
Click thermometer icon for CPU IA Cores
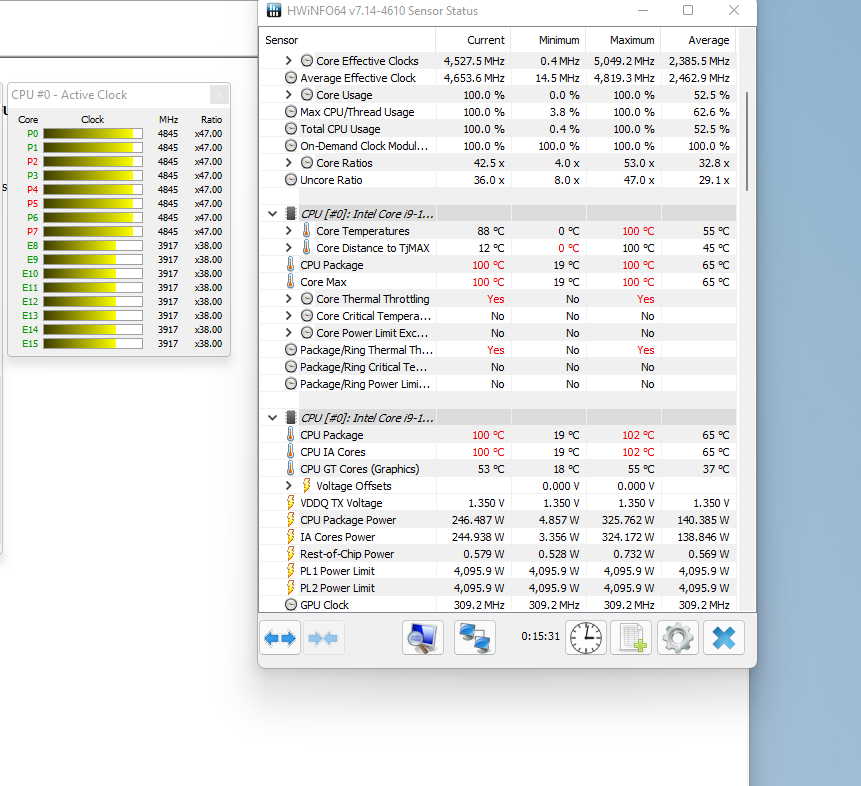click(290, 451)
